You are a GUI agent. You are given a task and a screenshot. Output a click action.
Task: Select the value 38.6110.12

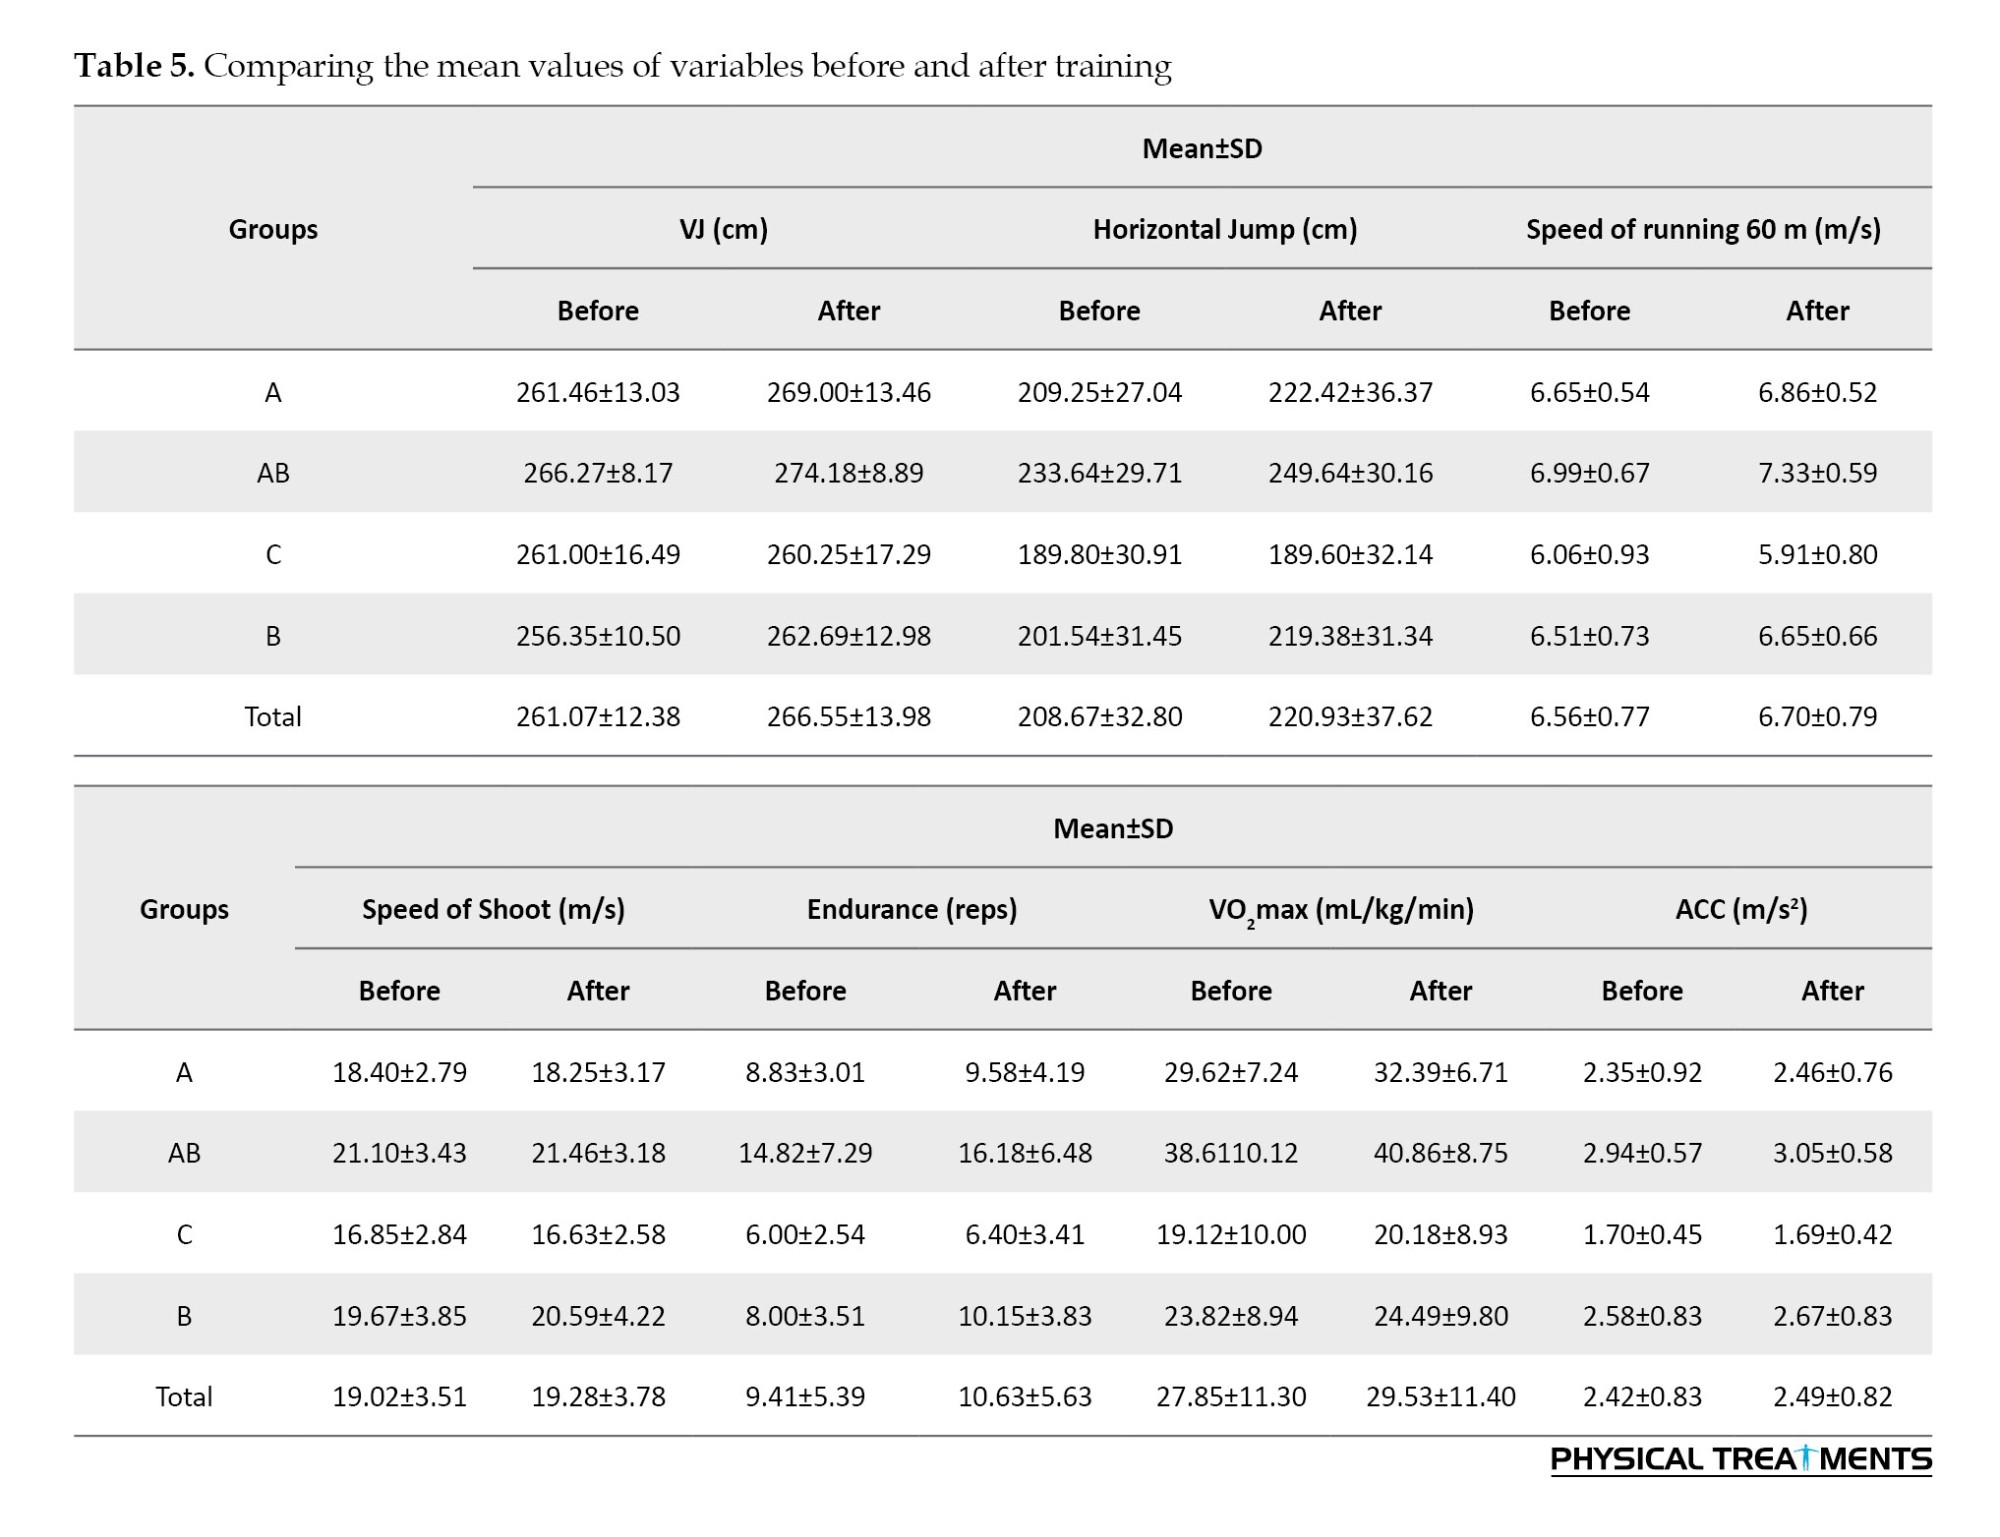click(1230, 1153)
